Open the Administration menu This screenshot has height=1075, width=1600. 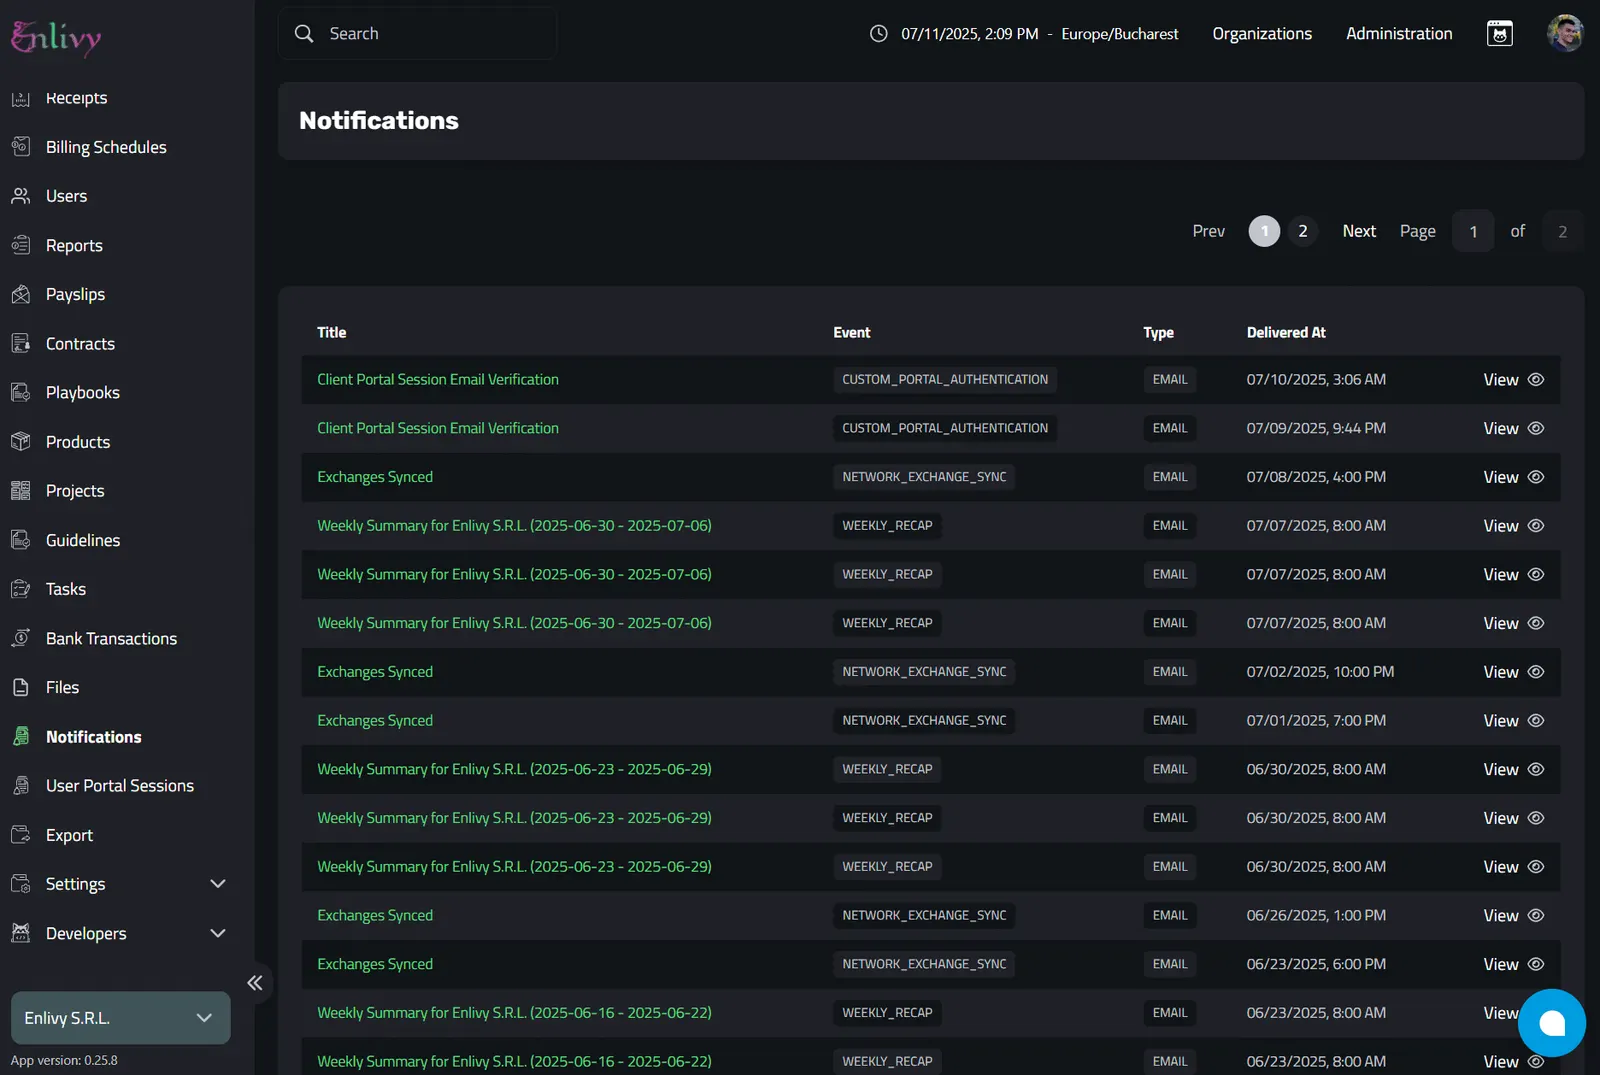click(1399, 33)
